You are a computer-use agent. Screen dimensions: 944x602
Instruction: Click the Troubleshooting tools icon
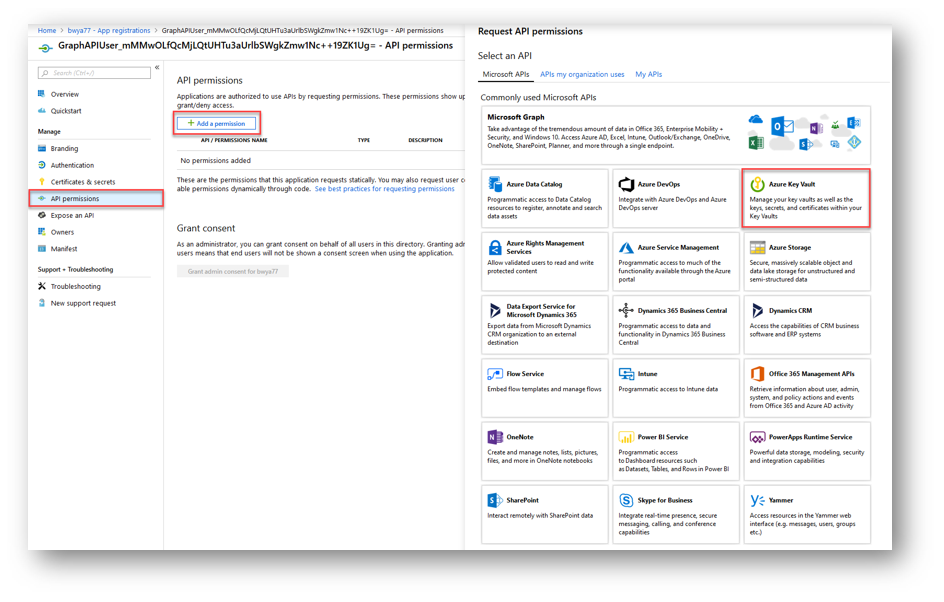point(42,286)
